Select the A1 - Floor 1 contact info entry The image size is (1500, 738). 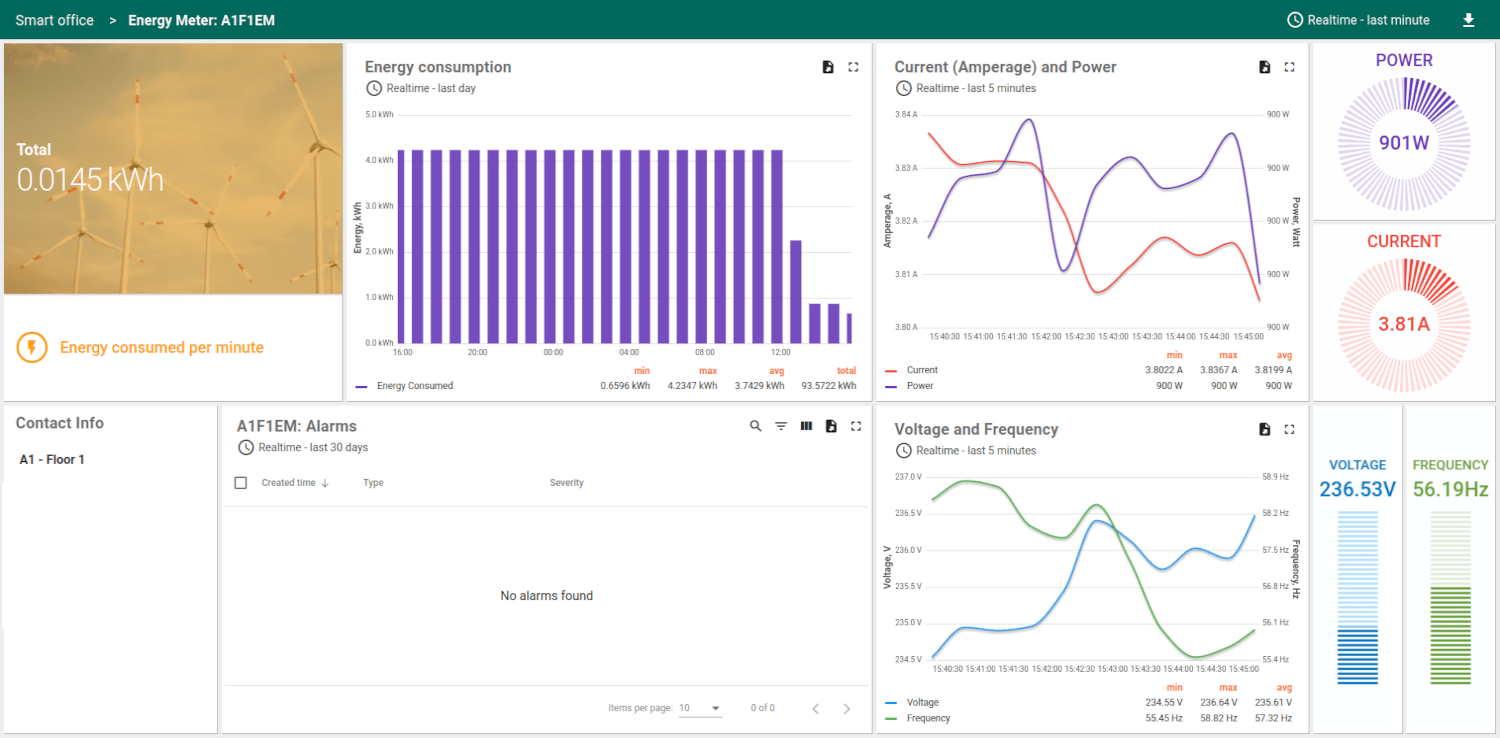click(x=52, y=460)
